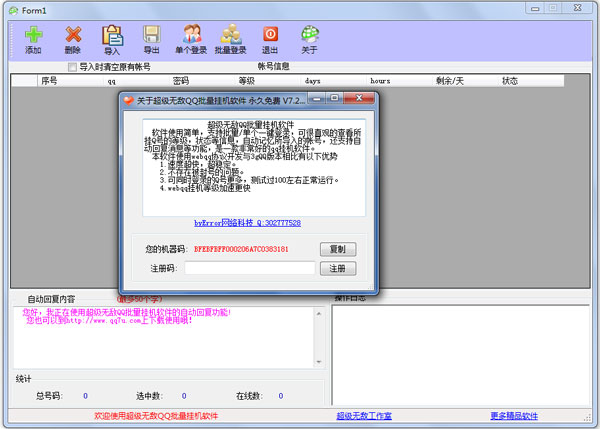Screen dimensions: 600x429
Task: Open the 更多精品软件 link
Action: pos(513,416)
